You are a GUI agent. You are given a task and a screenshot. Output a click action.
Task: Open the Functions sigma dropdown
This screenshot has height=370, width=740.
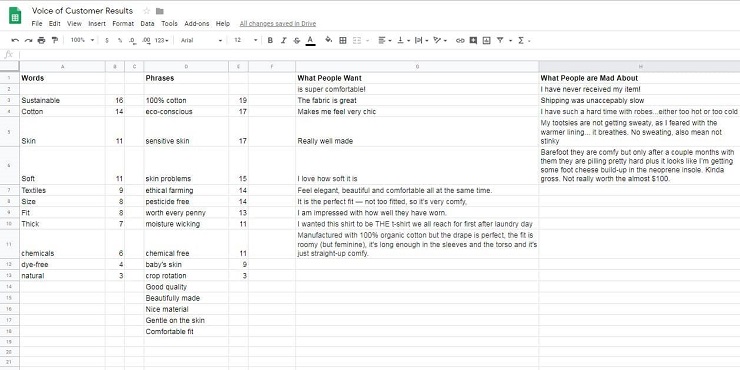point(523,41)
